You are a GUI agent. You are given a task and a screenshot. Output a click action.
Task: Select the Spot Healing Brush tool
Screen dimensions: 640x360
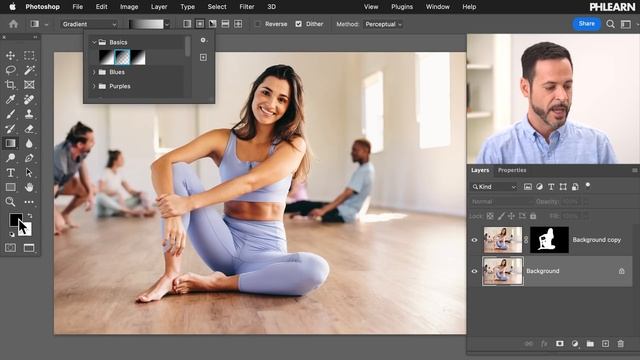[29, 99]
